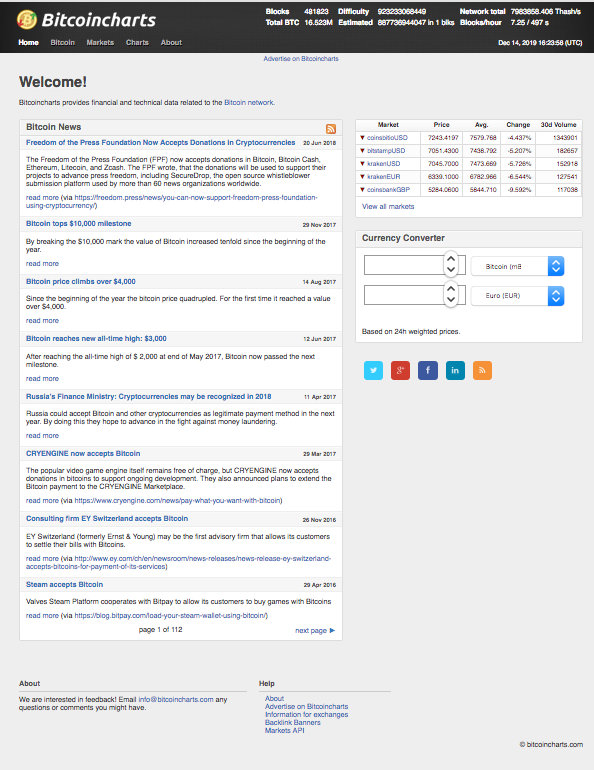Click the stepper on the first converter field
This screenshot has height=770, width=594.
click(451, 264)
